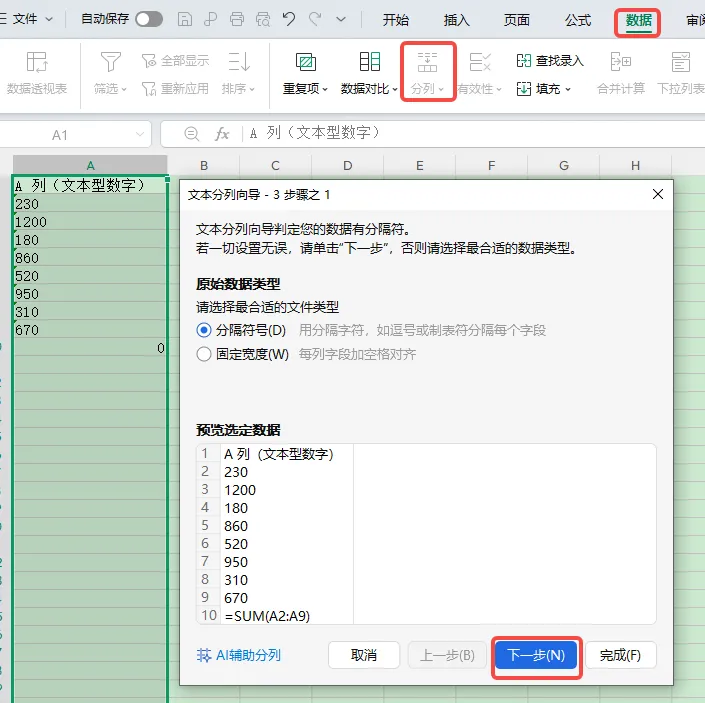Click the AI辅助分列 link
Image resolution: width=705 pixels, height=703 pixels.
pos(239,655)
